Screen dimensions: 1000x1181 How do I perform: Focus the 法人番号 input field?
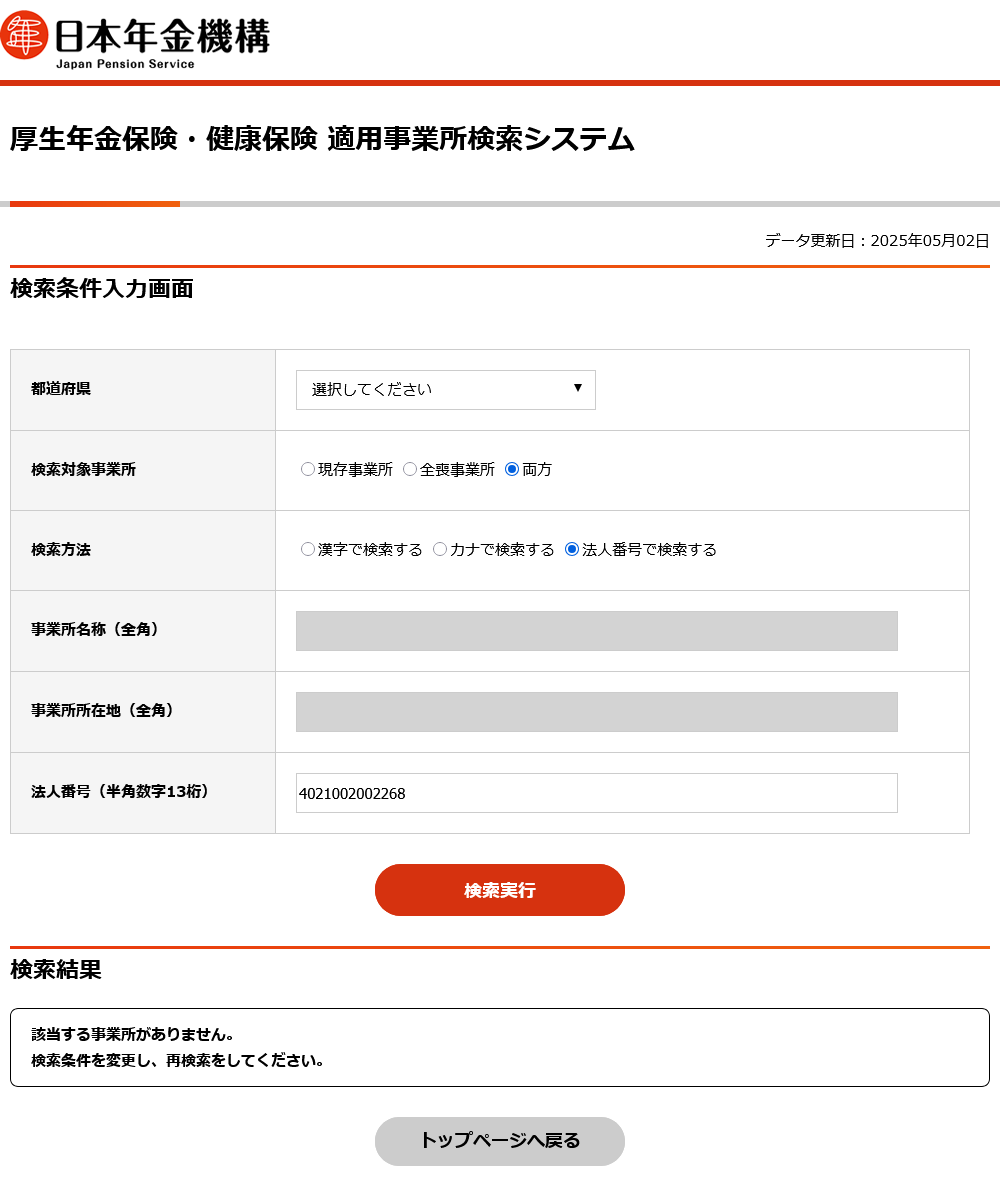[596, 793]
